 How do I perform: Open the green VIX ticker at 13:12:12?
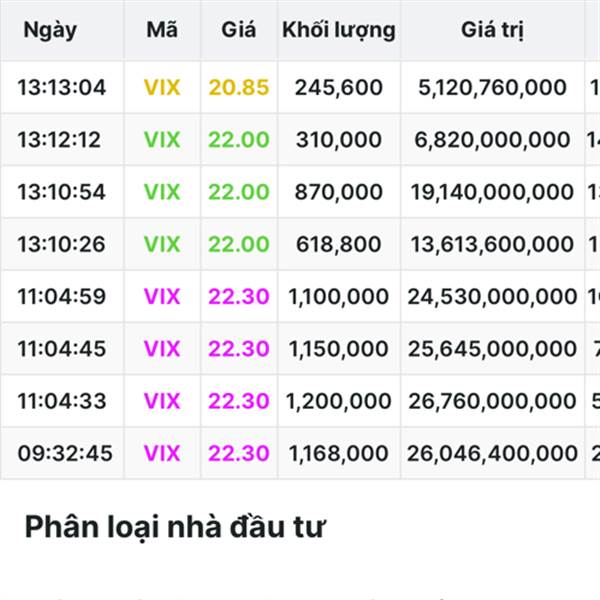[162, 139]
